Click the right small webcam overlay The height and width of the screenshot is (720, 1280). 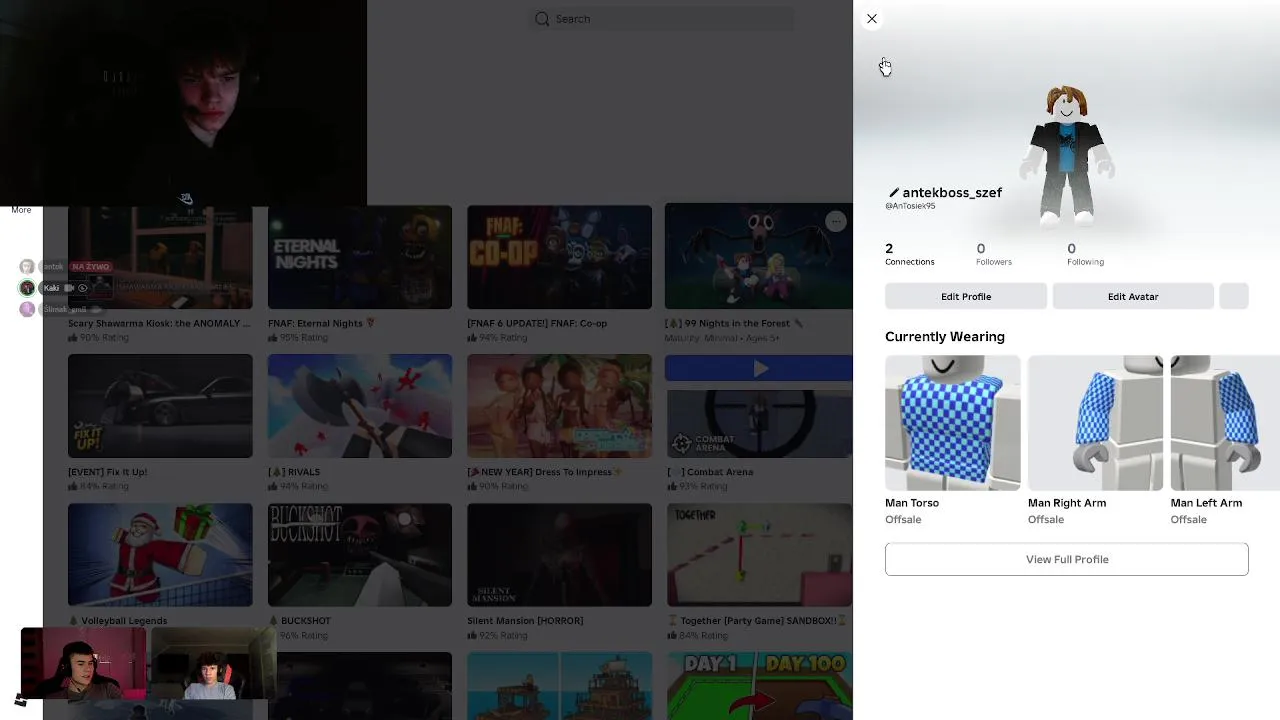[213, 665]
